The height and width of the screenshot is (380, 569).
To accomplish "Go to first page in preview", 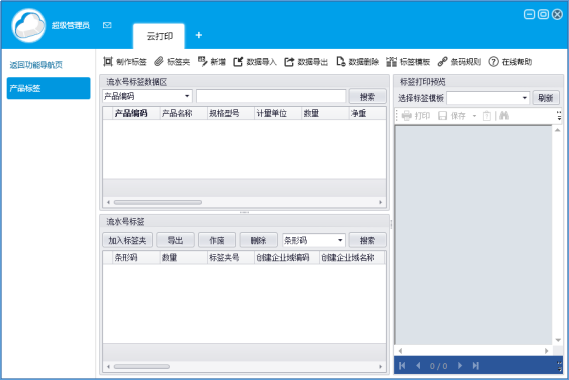I will pyautogui.click(x=402, y=365).
